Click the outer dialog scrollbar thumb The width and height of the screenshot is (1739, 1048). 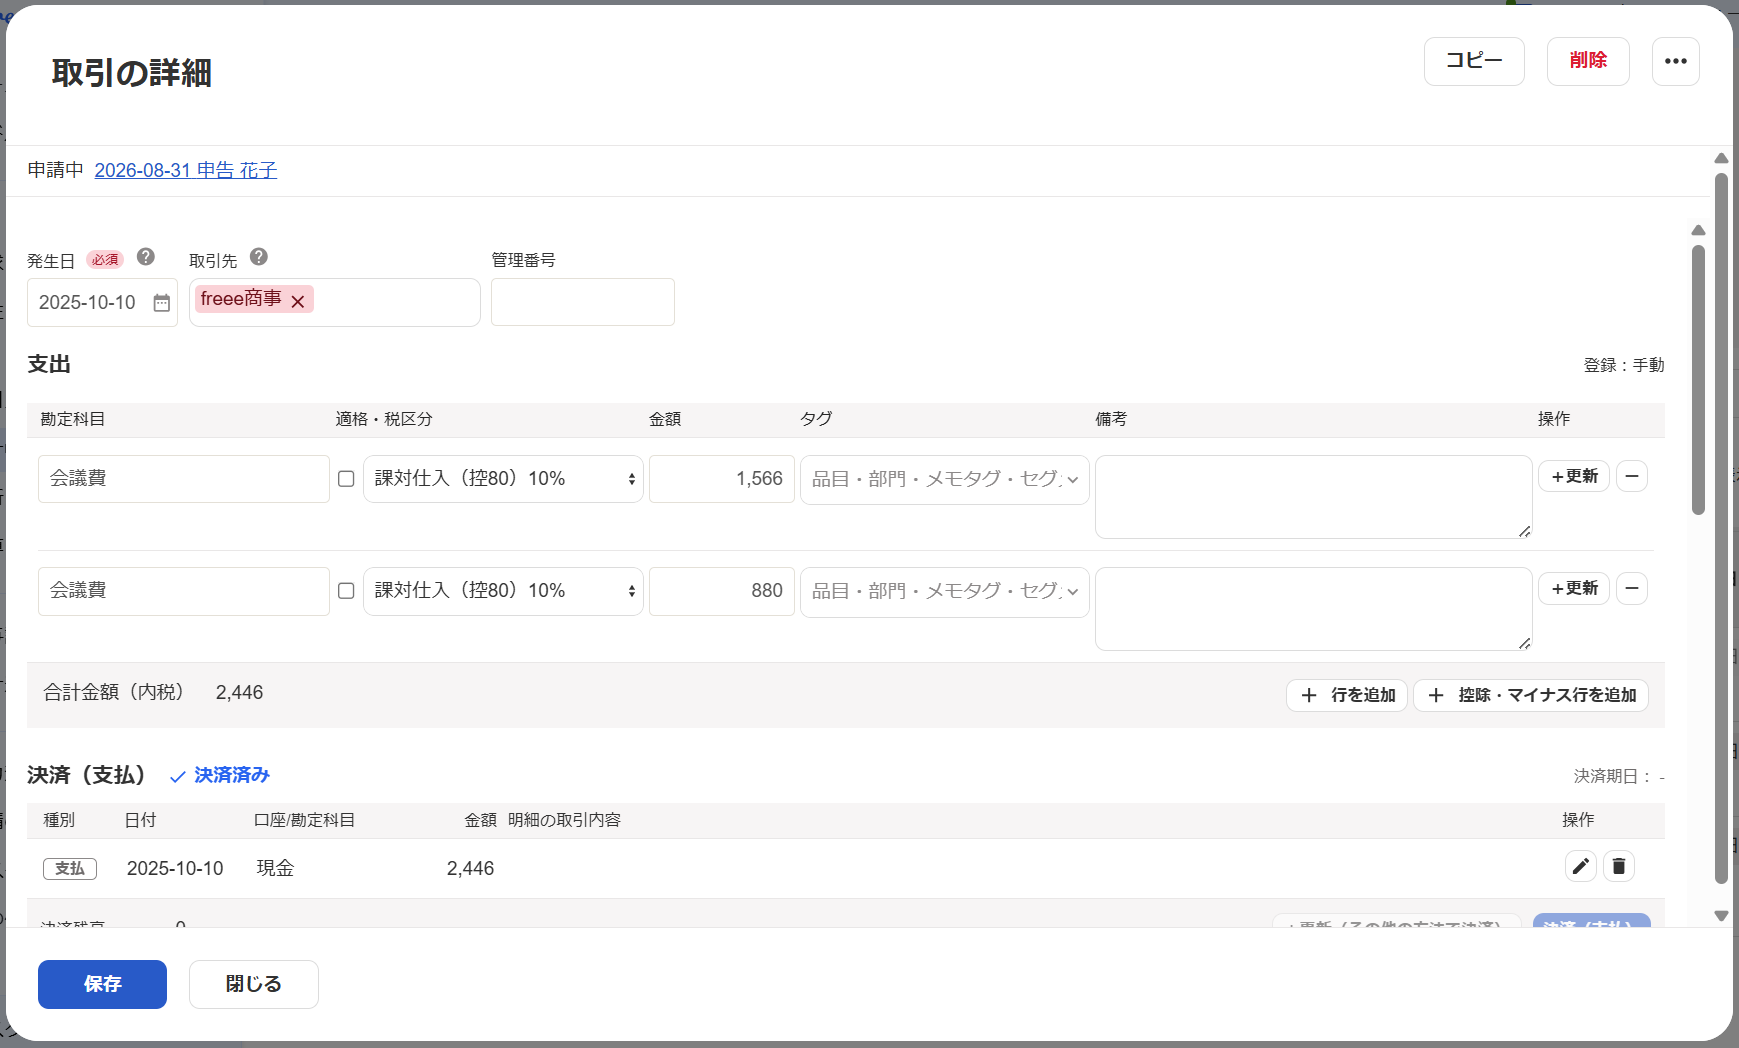tap(1721, 530)
